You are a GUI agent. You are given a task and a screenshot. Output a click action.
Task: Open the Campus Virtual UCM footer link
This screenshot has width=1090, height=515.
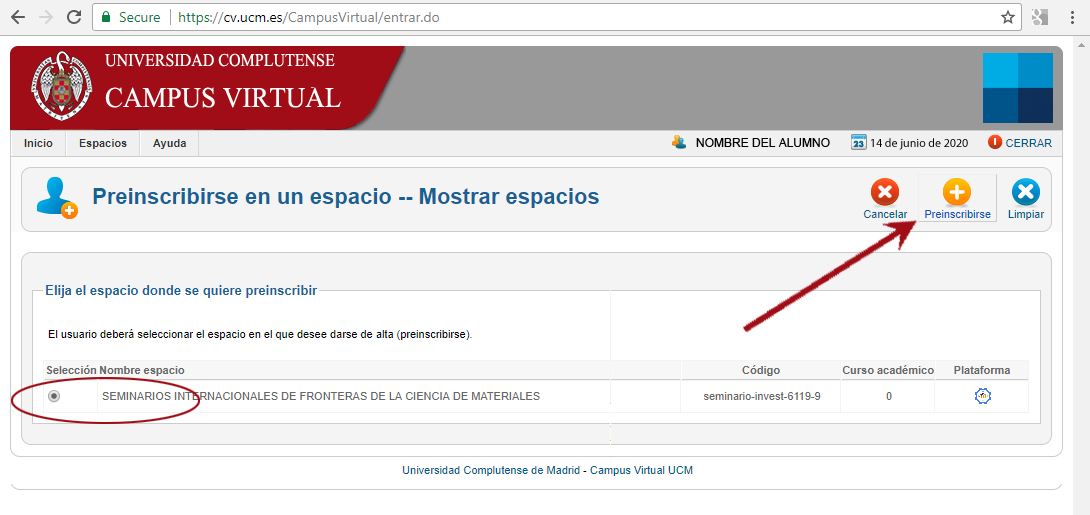pyautogui.click(x=642, y=471)
